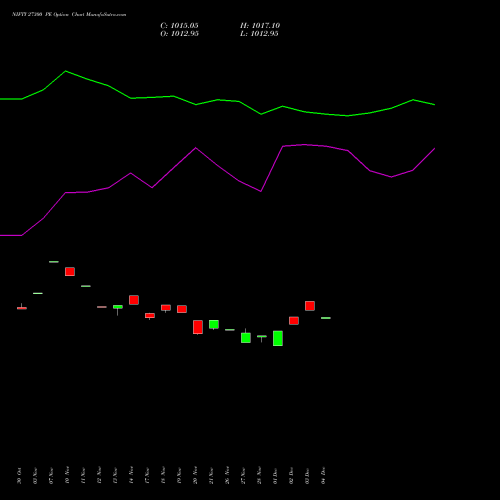Click the large red candlestick above 20 Nov

tap(198, 327)
